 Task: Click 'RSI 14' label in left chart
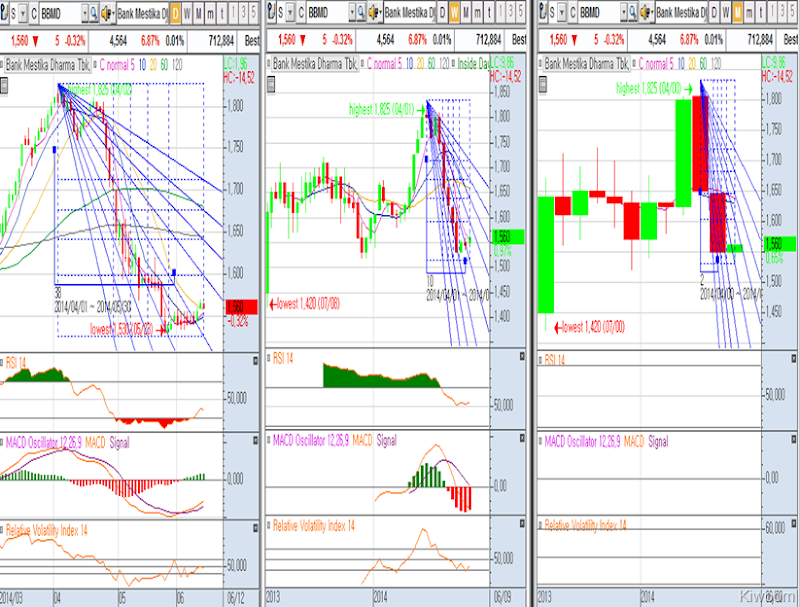[x=16, y=363]
